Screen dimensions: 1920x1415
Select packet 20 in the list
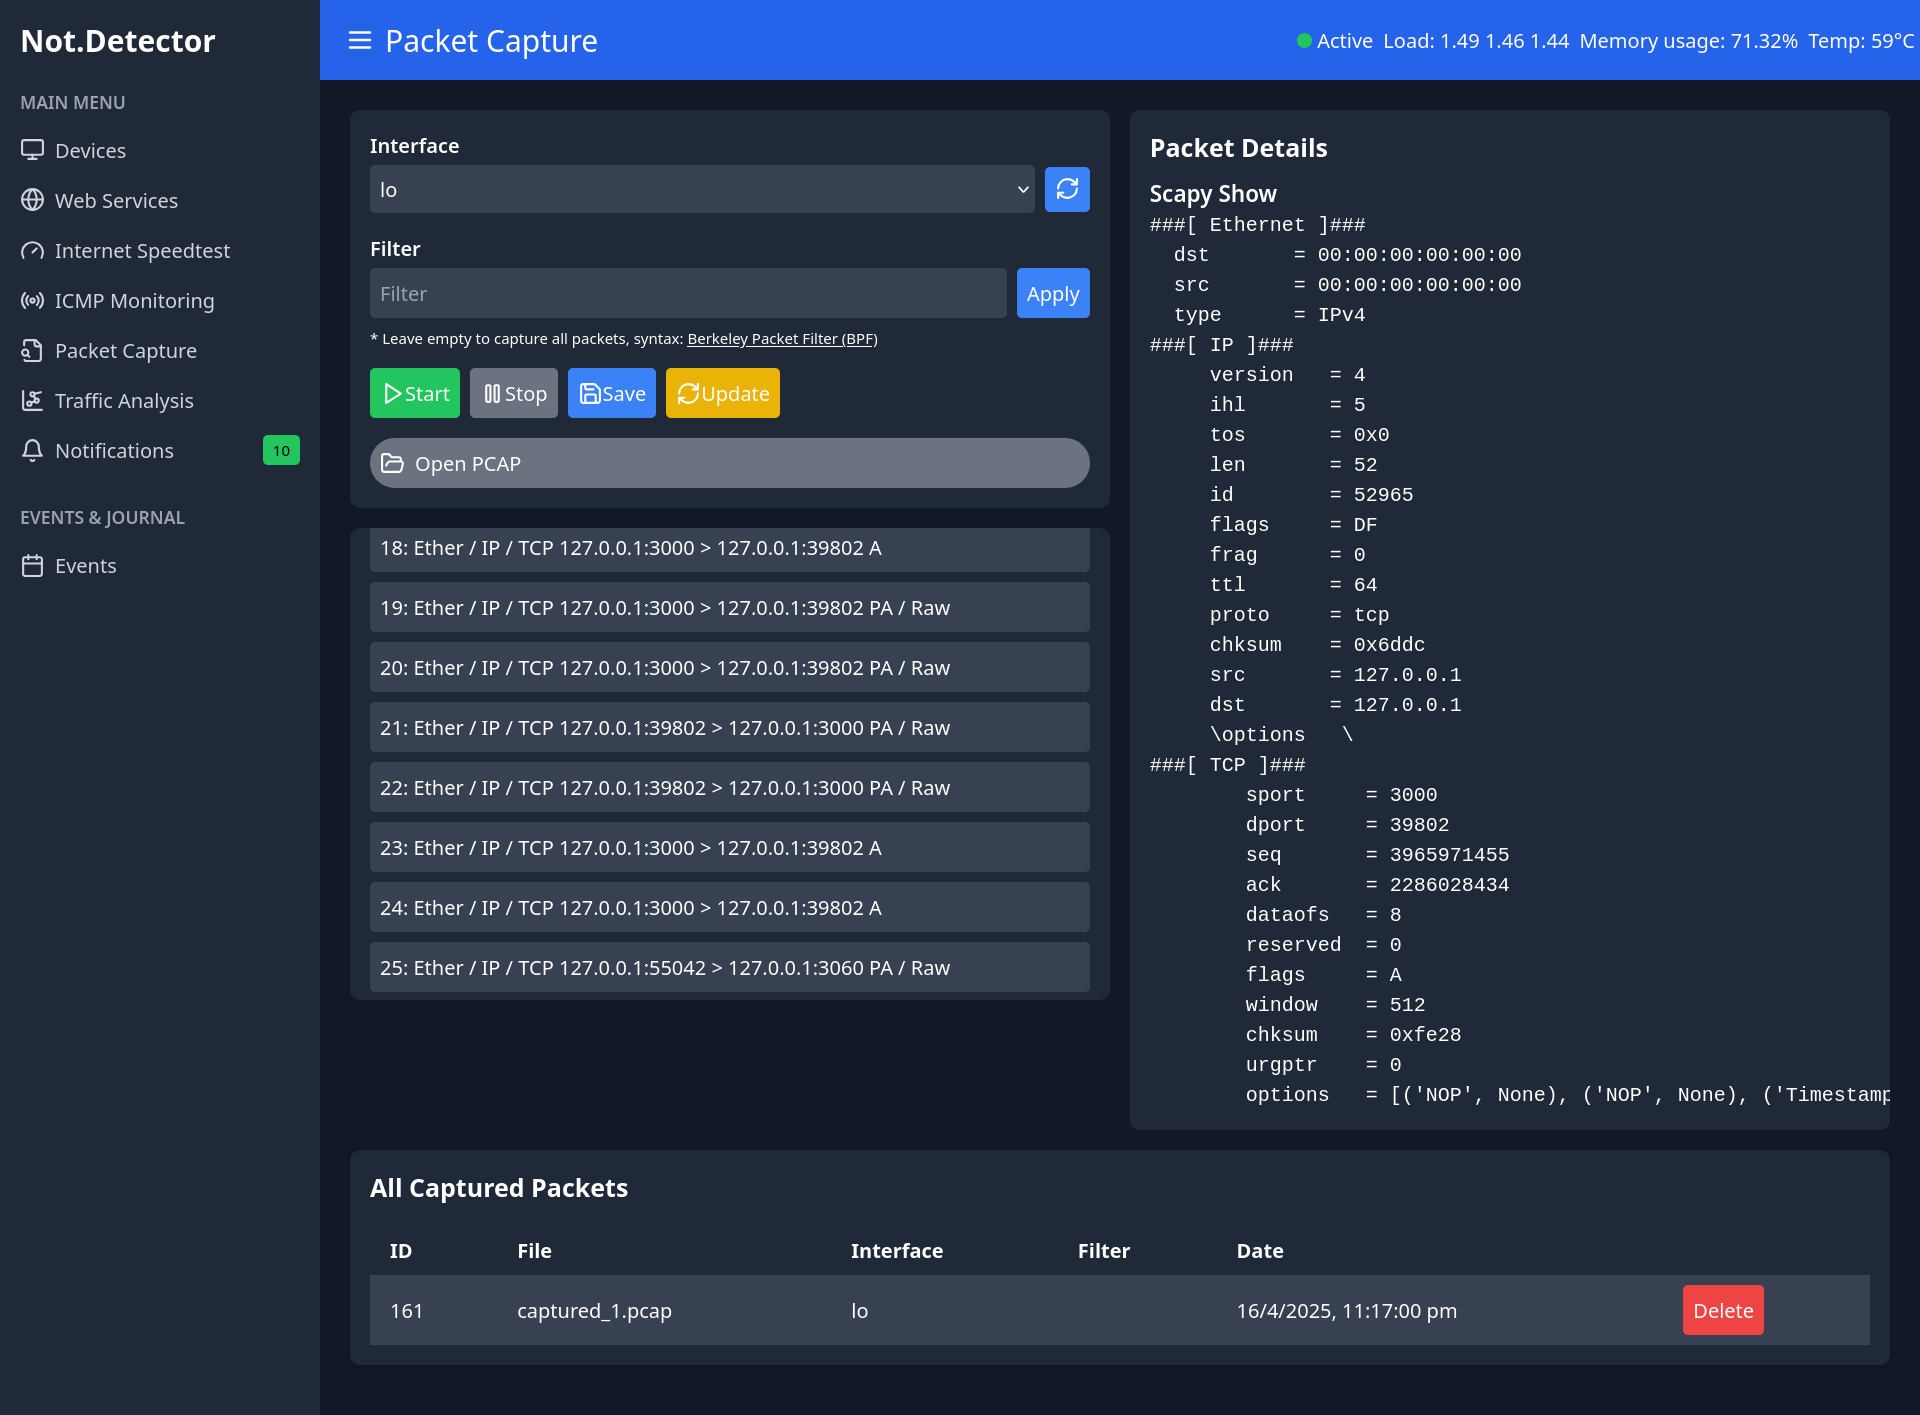(730, 667)
